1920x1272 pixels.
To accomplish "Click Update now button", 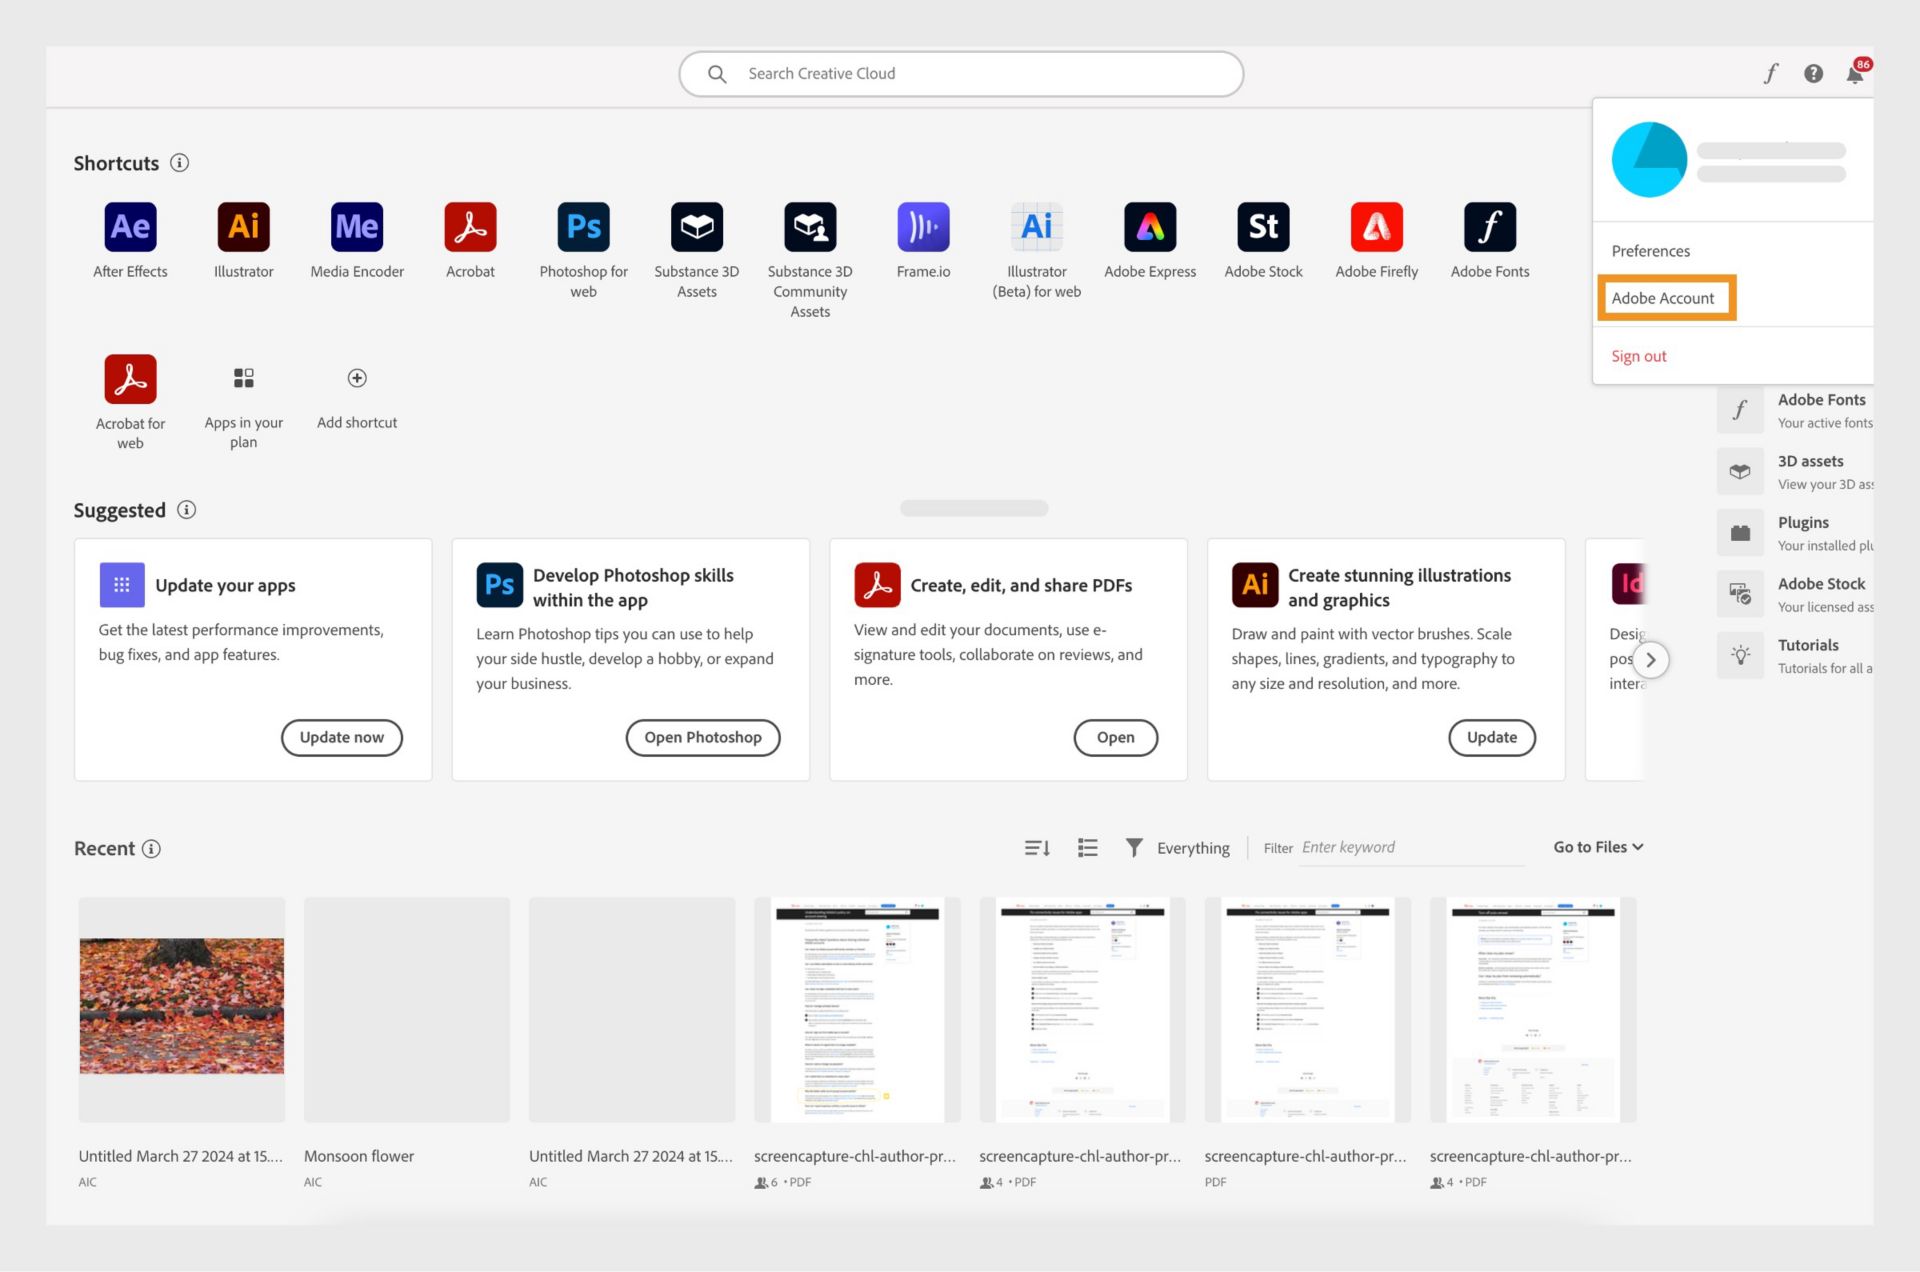I will [x=341, y=737].
